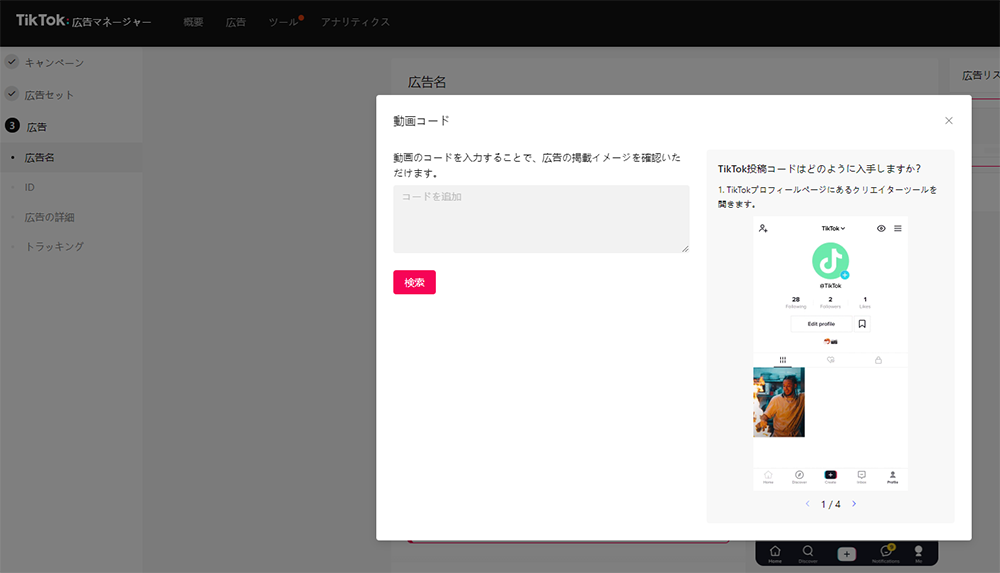Click the lock private tab in tutorial phone
Image resolution: width=1000 pixels, height=573 pixels.
878,360
